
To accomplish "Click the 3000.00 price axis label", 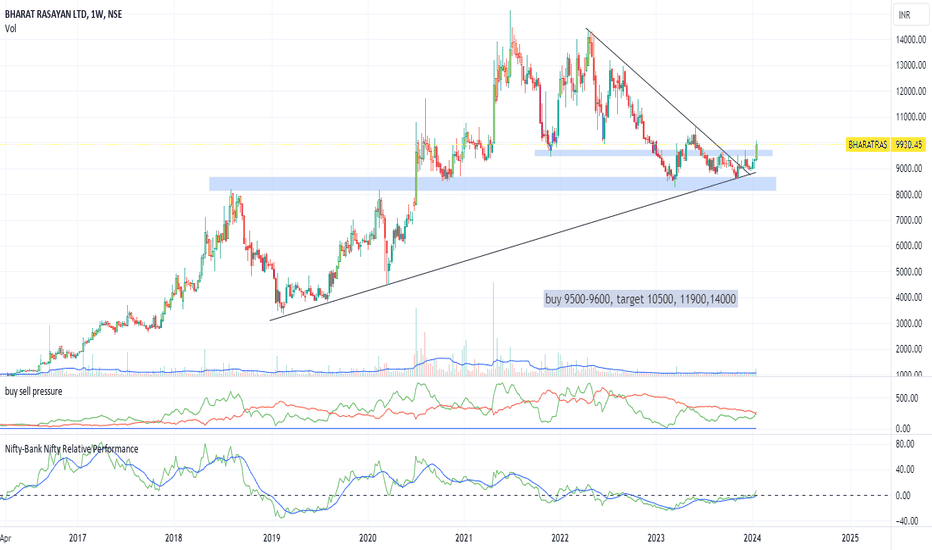I will [x=910, y=323].
